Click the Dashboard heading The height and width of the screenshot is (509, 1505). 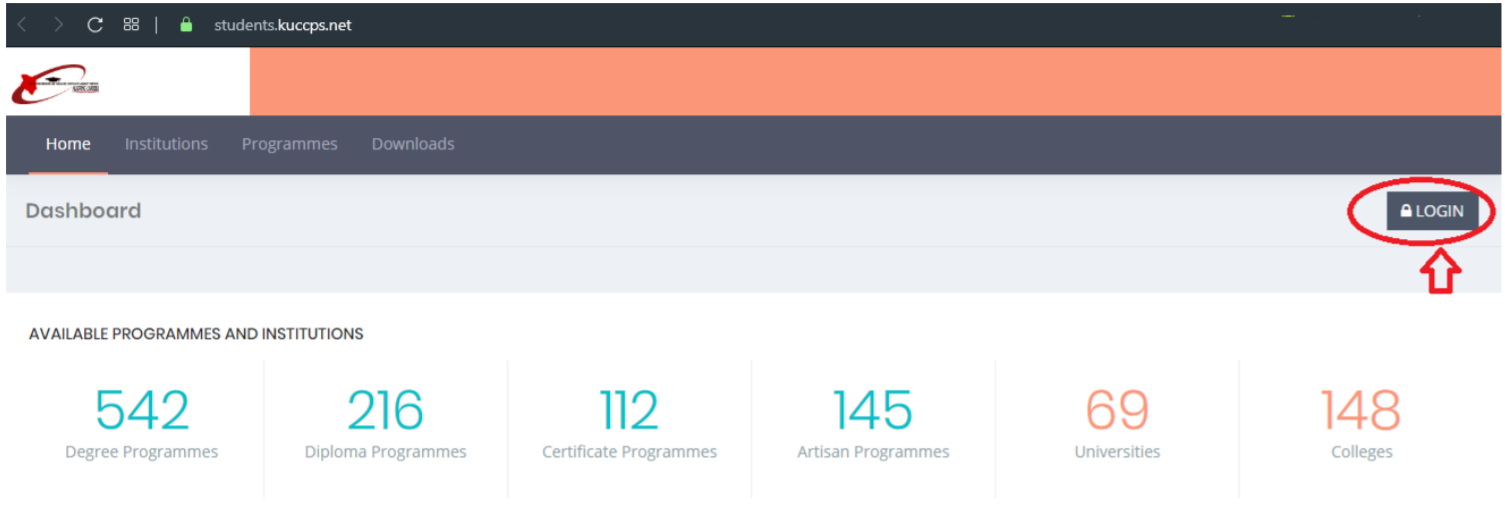pyautogui.click(x=83, y=211)
